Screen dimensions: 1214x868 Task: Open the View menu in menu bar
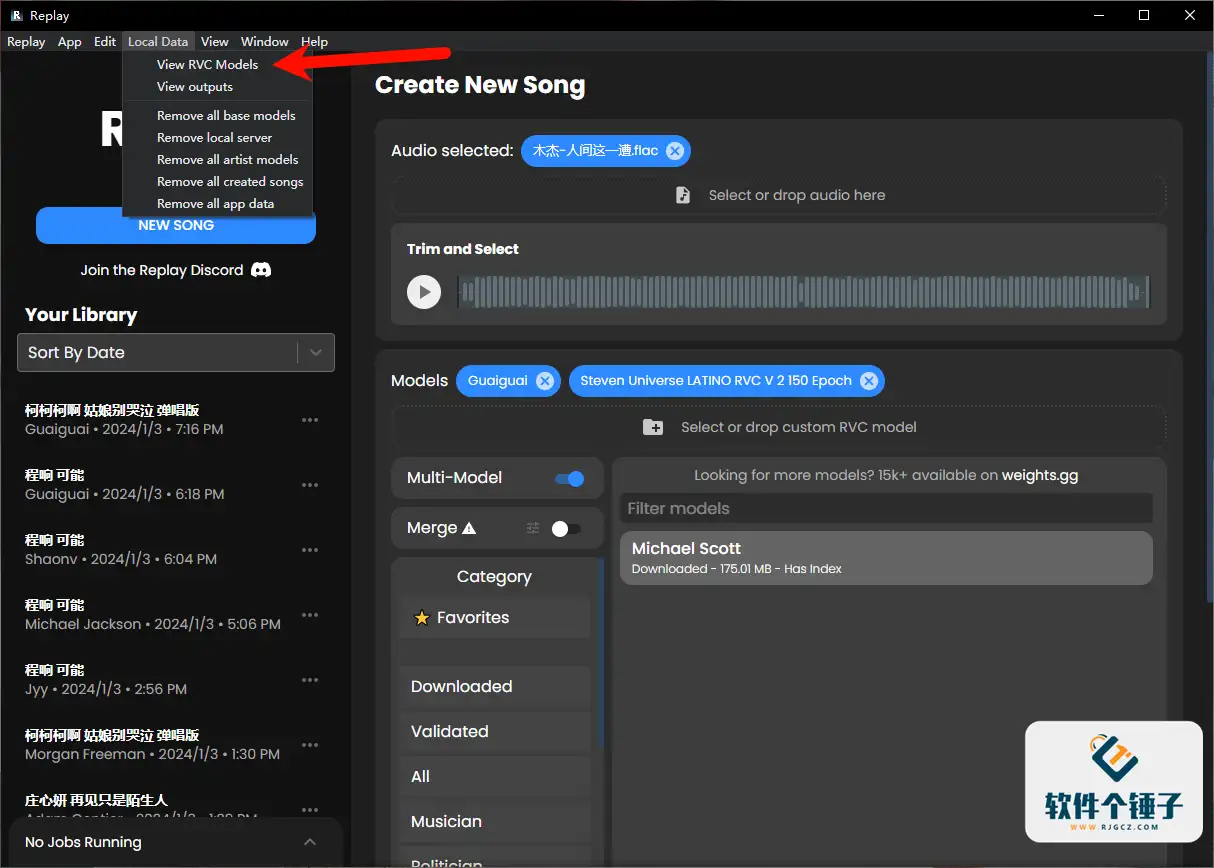(x=214, y=42)
